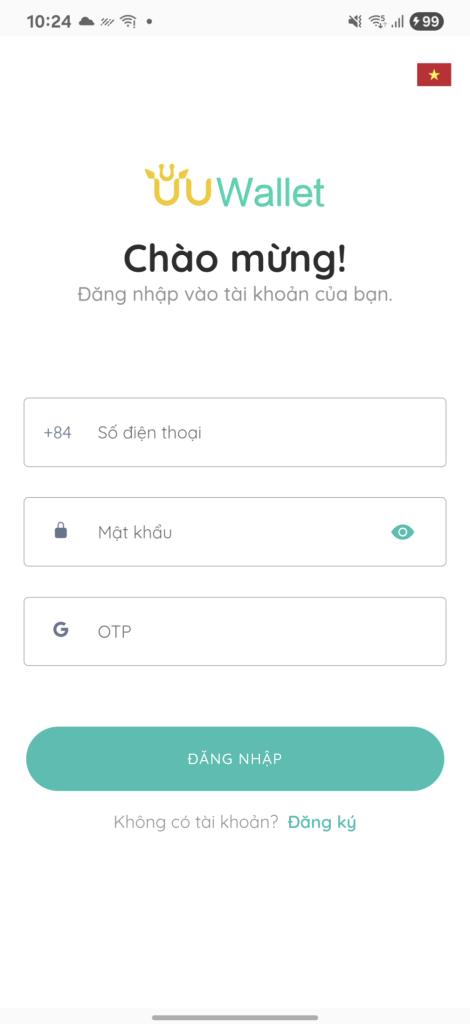Viewport: 470px width, 1024px height.
Task: Tap the cellular signal bars icon
Action: coord(398,22)
